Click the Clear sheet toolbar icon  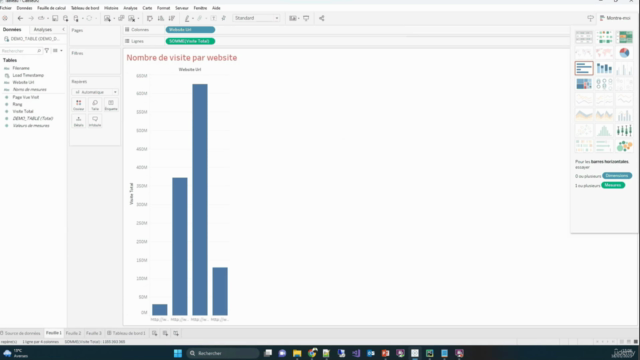(x=131, y=18)
